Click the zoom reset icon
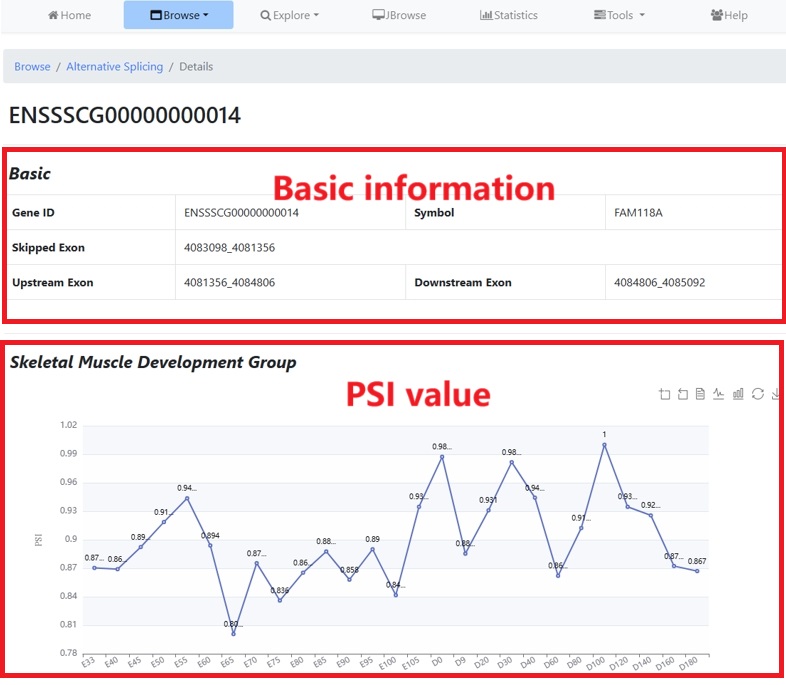Image resolution: width=786 pixels, height=685 pixels. coord(683,394)
